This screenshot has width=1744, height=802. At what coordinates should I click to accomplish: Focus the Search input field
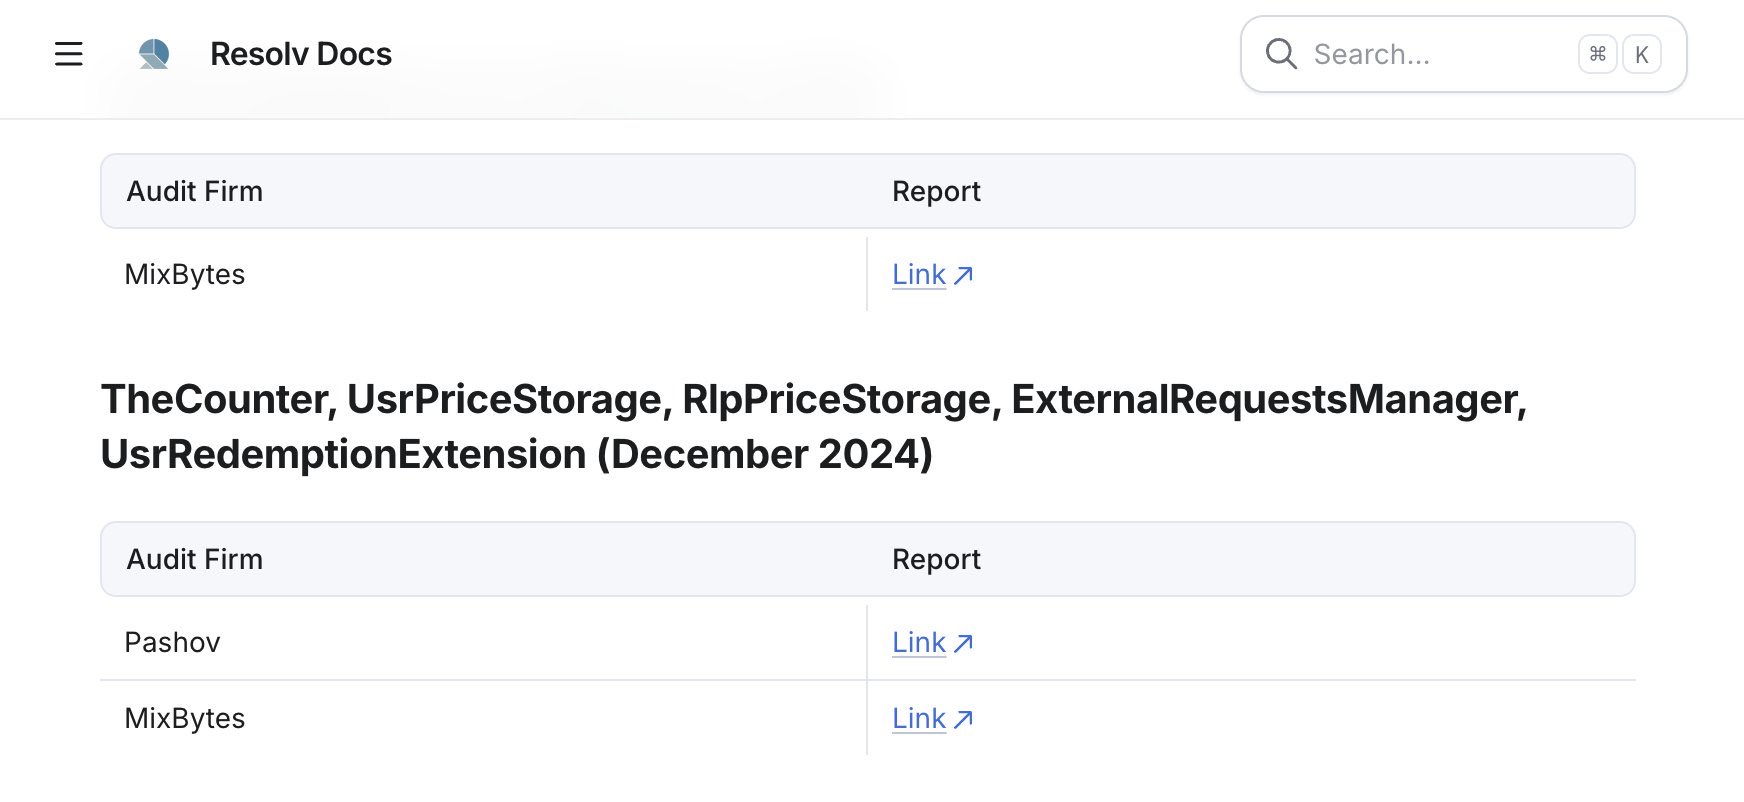tap(1430, 54)
